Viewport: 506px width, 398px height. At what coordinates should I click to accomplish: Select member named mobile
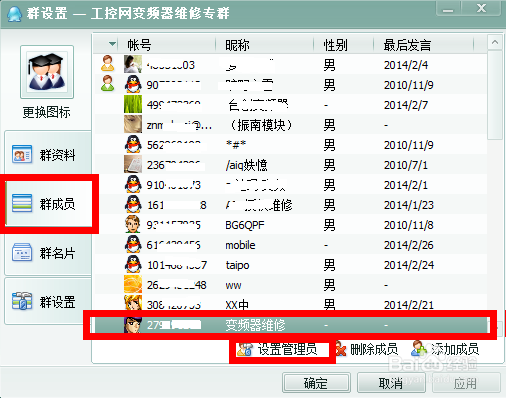pos(290,245)
